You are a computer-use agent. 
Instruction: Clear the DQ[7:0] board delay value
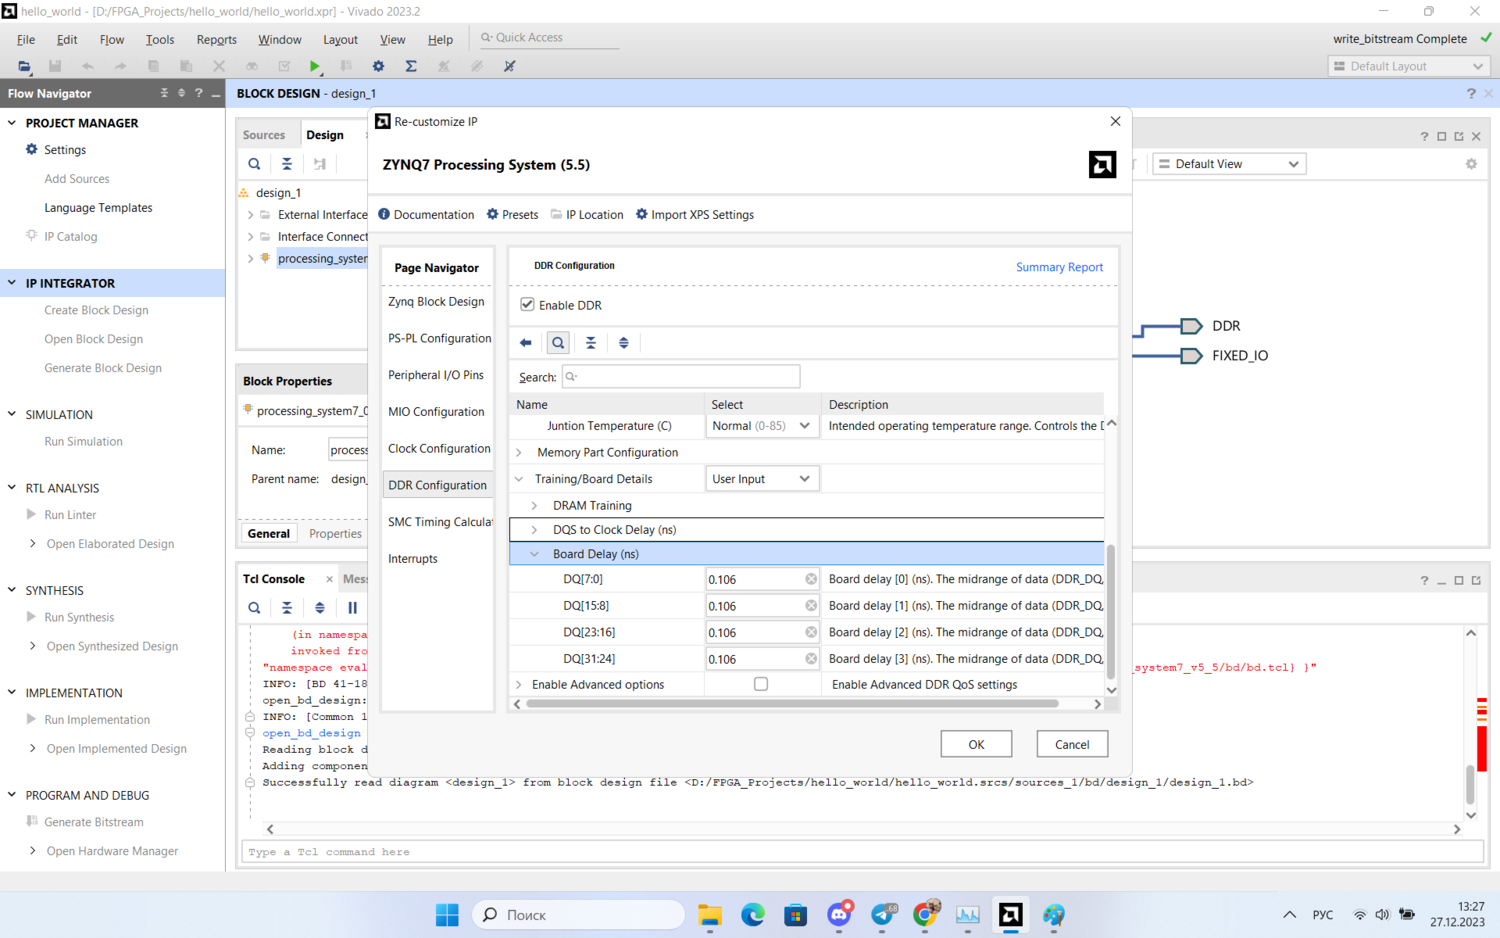tap(811, 579)
